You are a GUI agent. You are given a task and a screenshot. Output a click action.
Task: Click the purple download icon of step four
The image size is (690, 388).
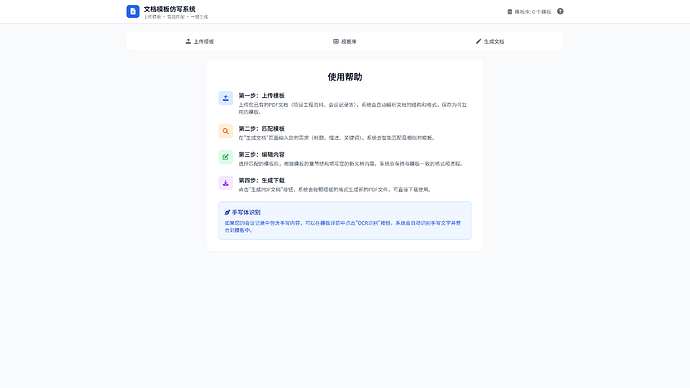click(226, 183)
